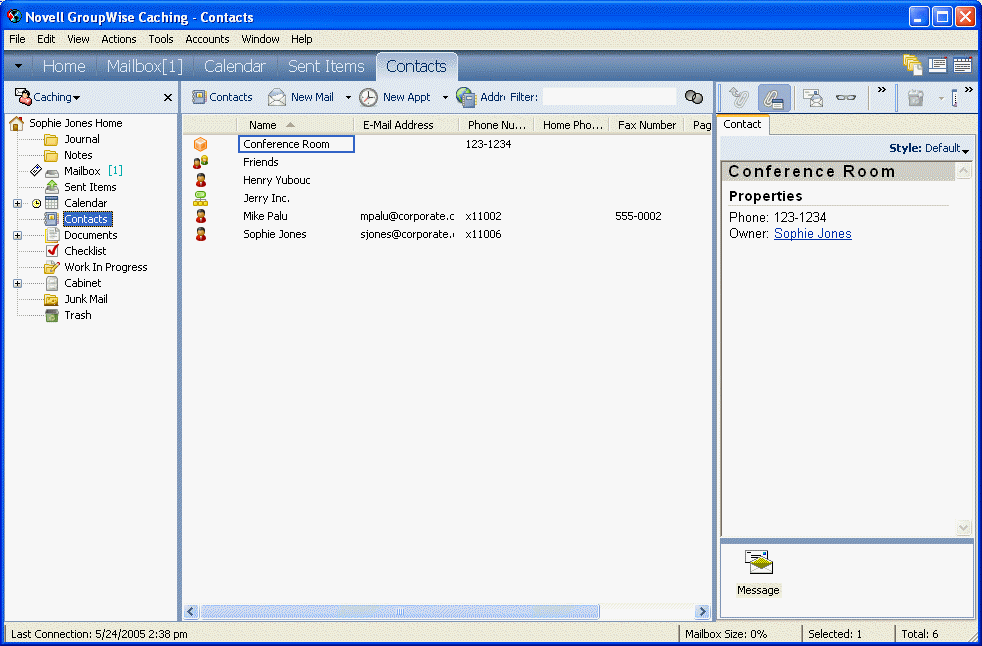Open the Style: Default dropdown
Image resolution: width=982 pixels, height=646 pixels.
click(929, 148)
